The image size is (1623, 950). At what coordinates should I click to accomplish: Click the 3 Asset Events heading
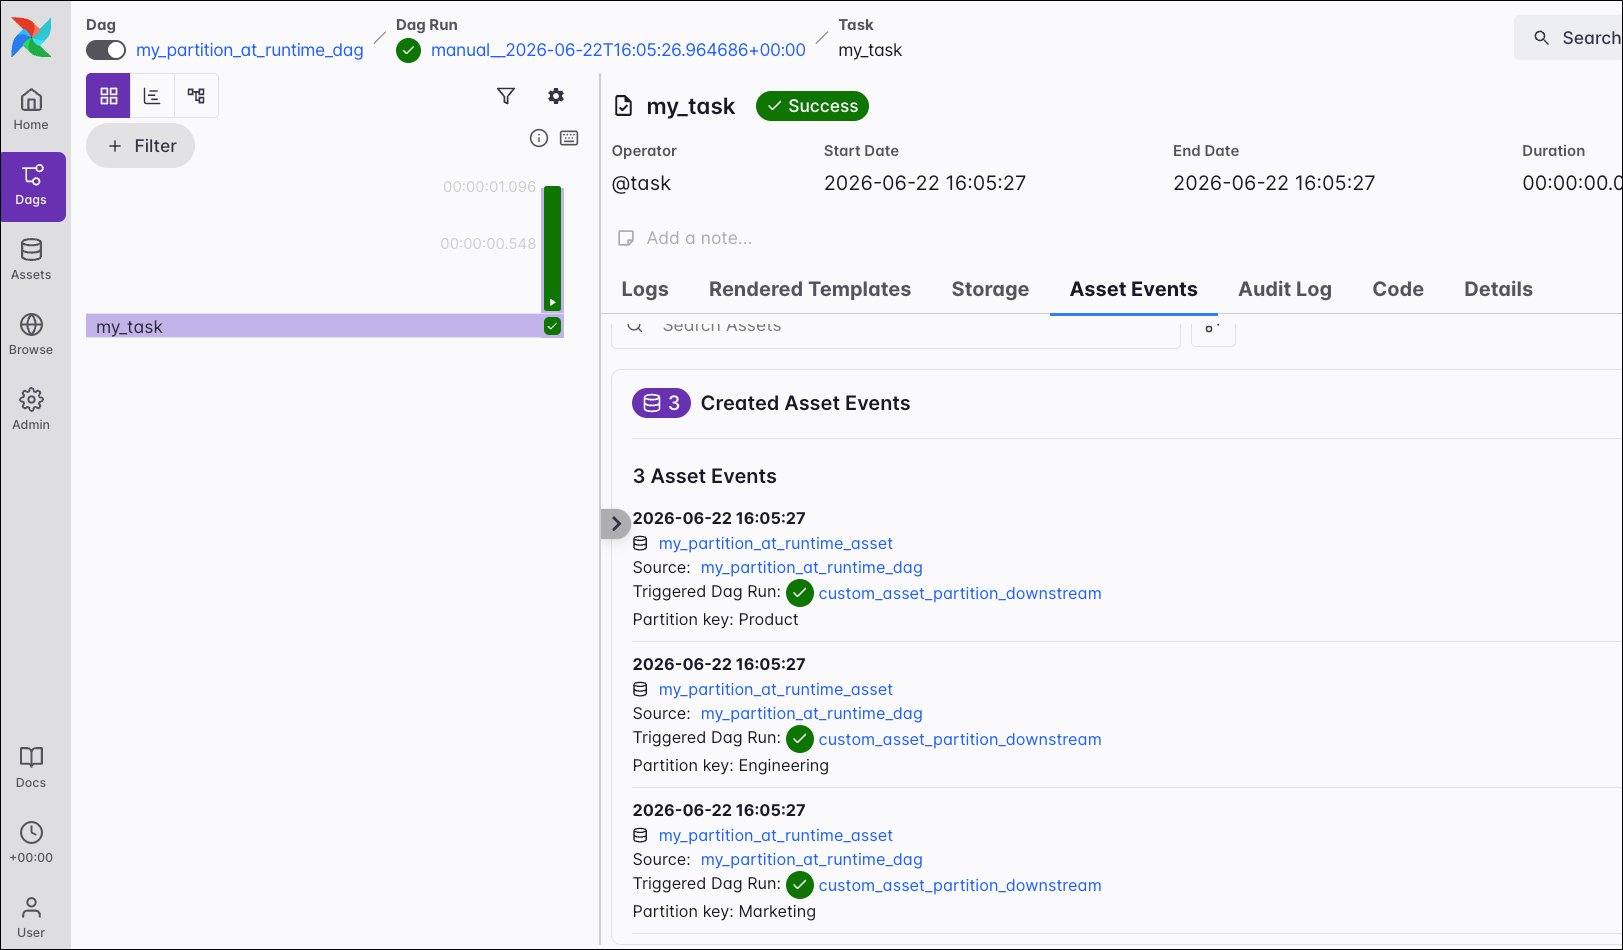click(705, 476)
